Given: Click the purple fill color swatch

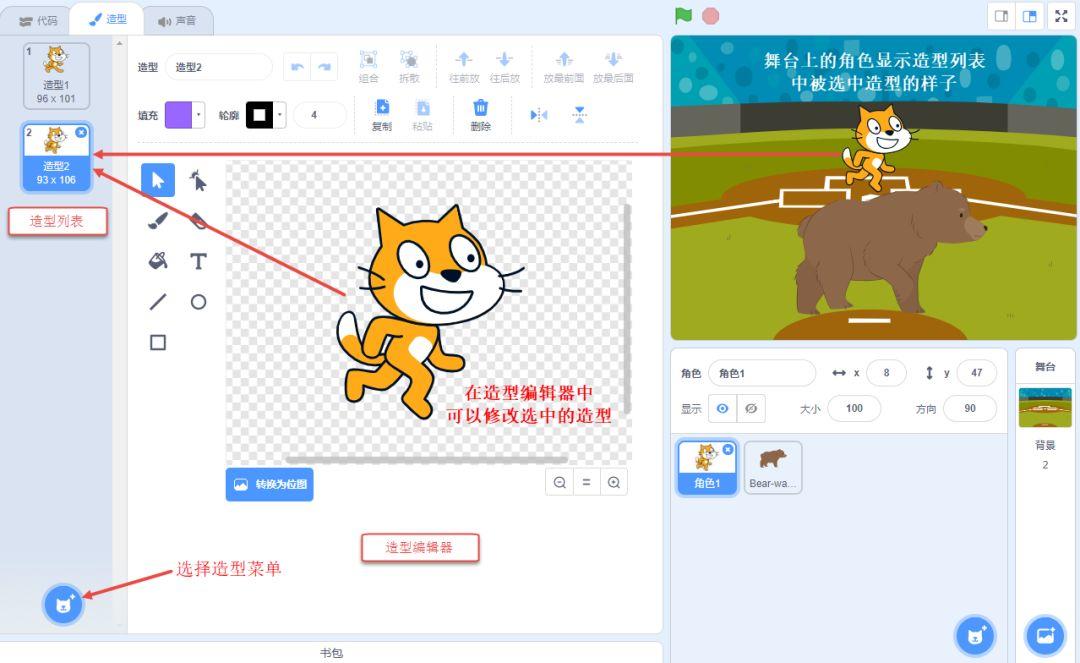Looking at the screenshot, I should point(178,115).
